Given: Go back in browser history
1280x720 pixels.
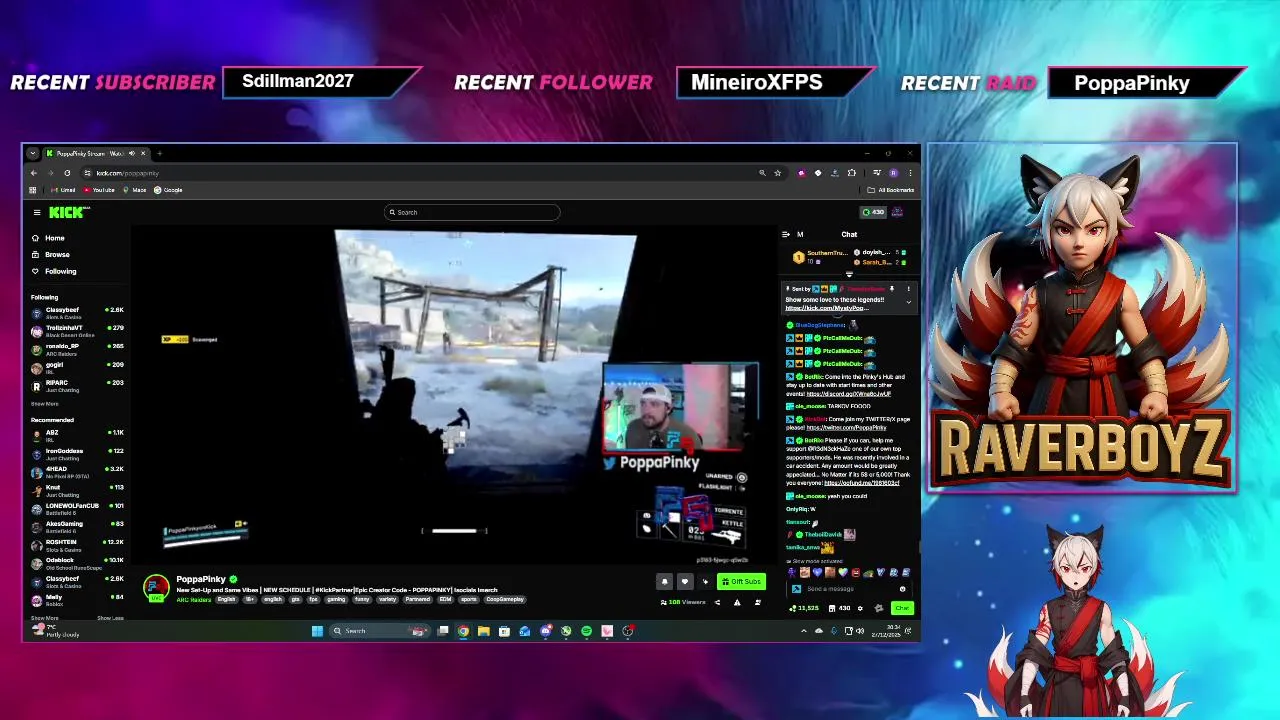Looking at the screenshot, I should coord(34,173).
